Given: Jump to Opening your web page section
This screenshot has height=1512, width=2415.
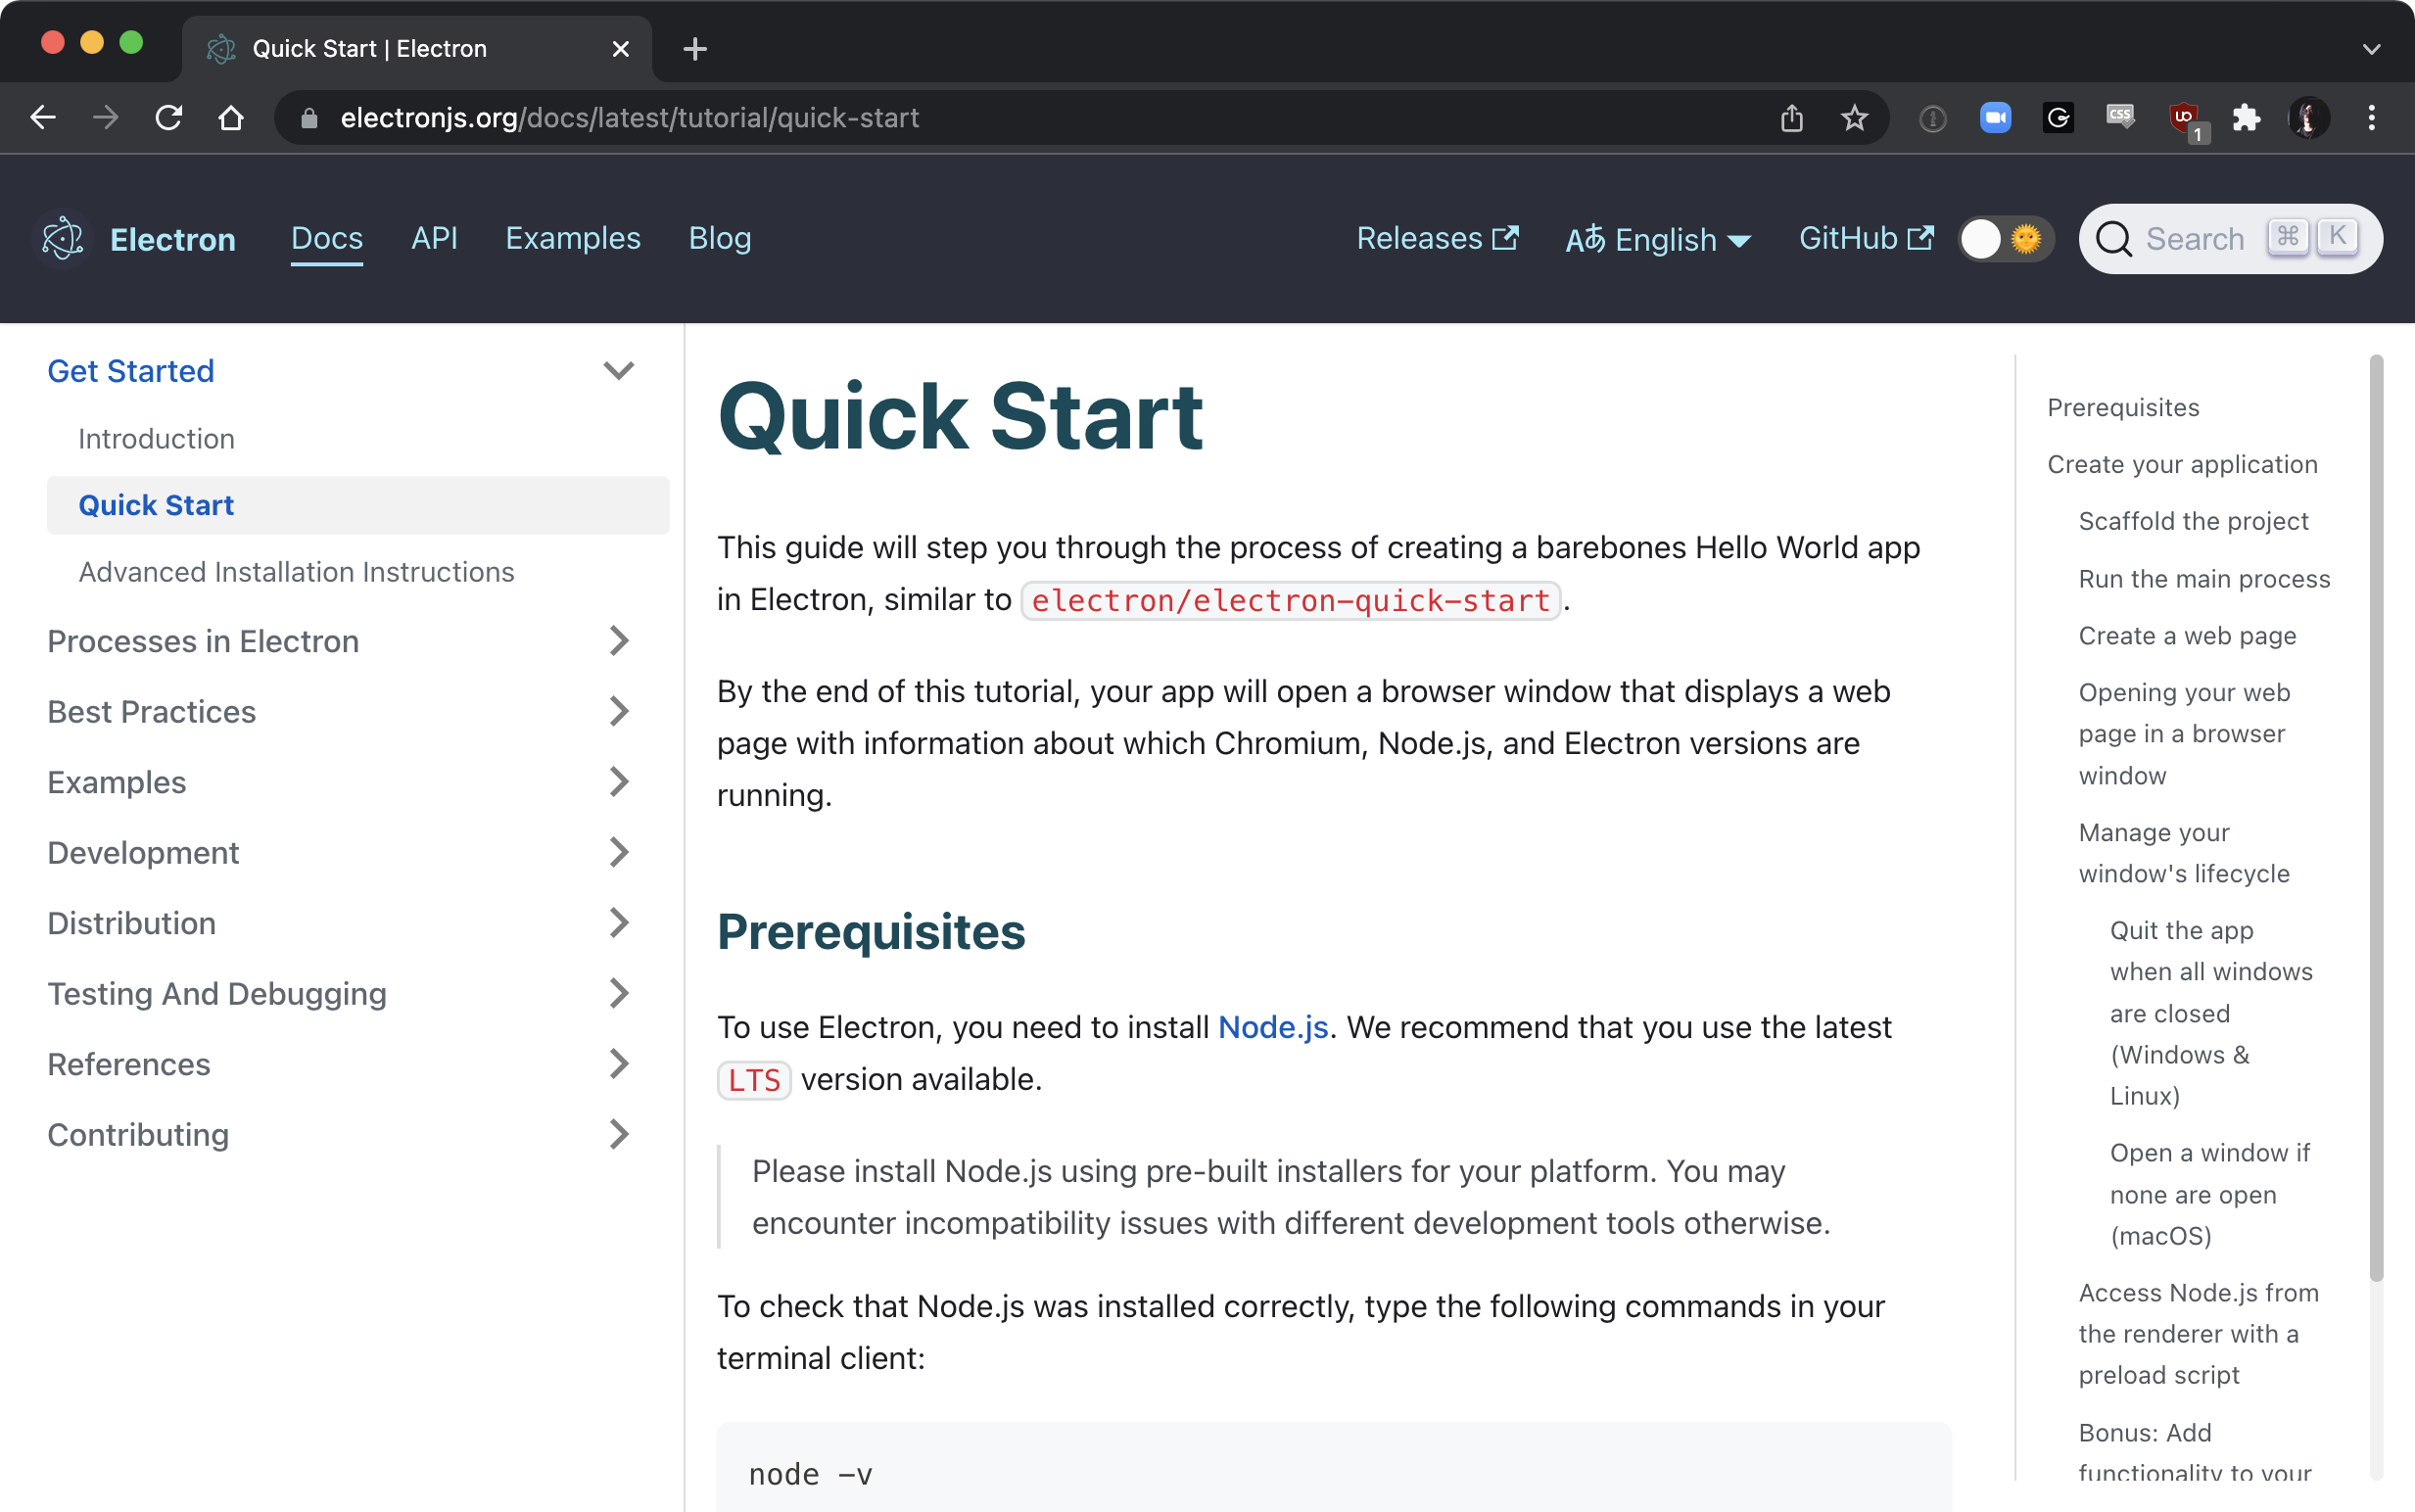Looking at the screenshot, I should [x=2184, y=734].
